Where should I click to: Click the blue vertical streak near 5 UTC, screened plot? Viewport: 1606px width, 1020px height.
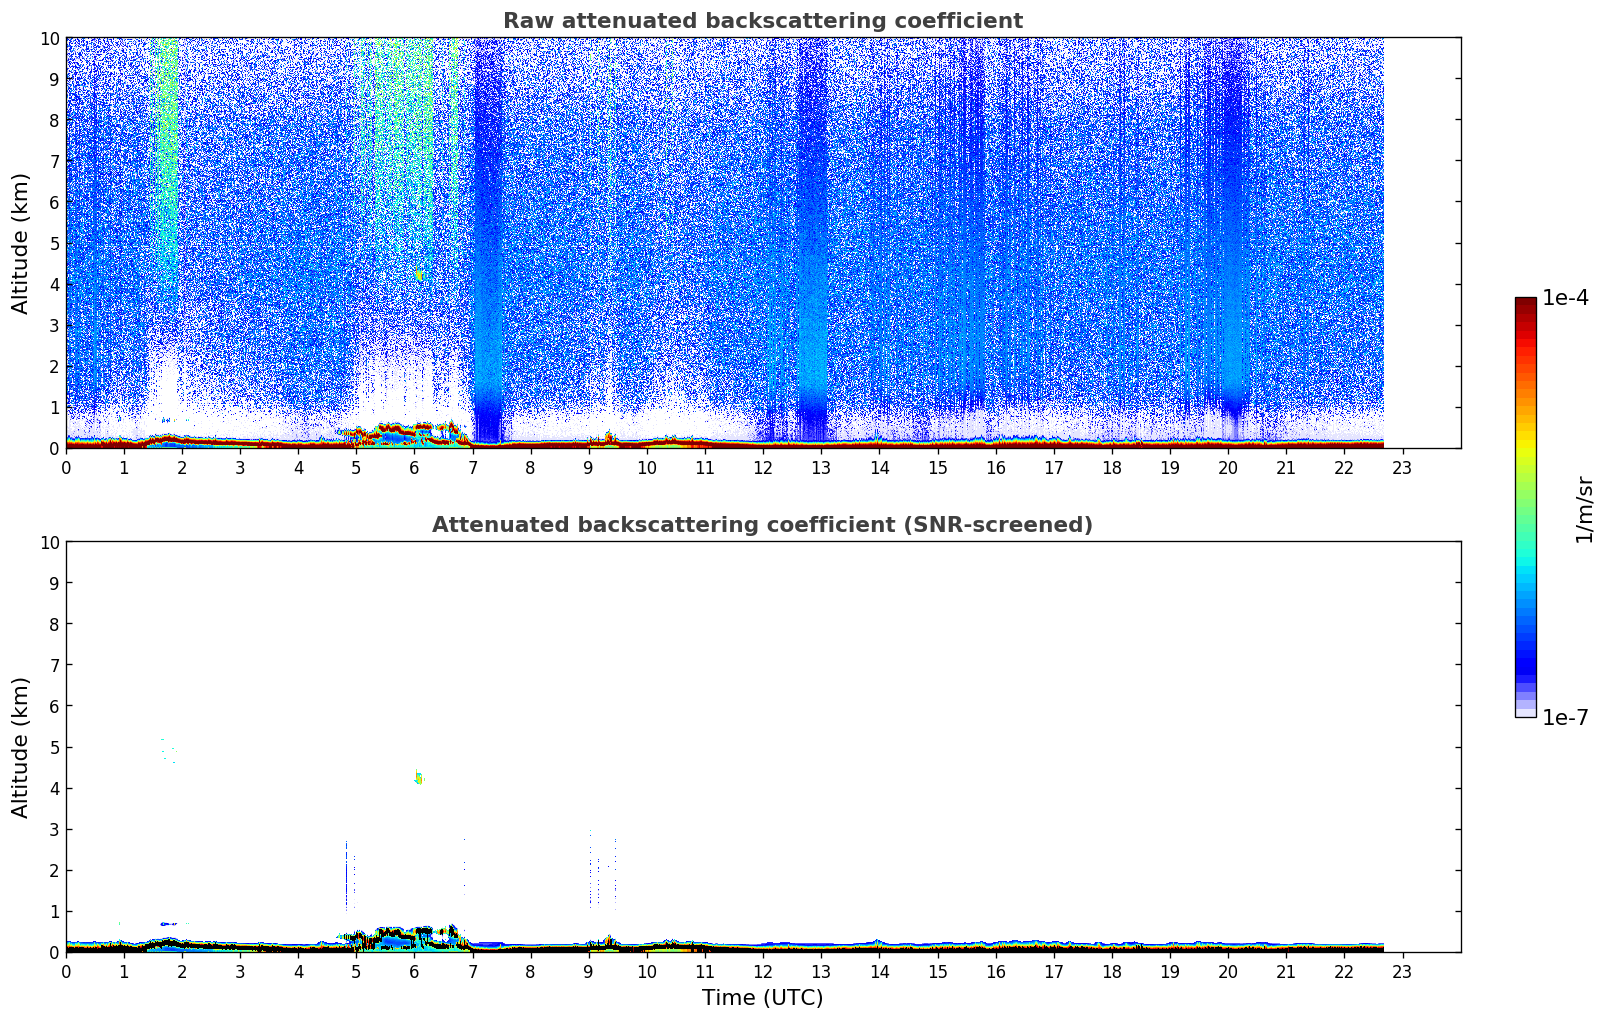346,875
